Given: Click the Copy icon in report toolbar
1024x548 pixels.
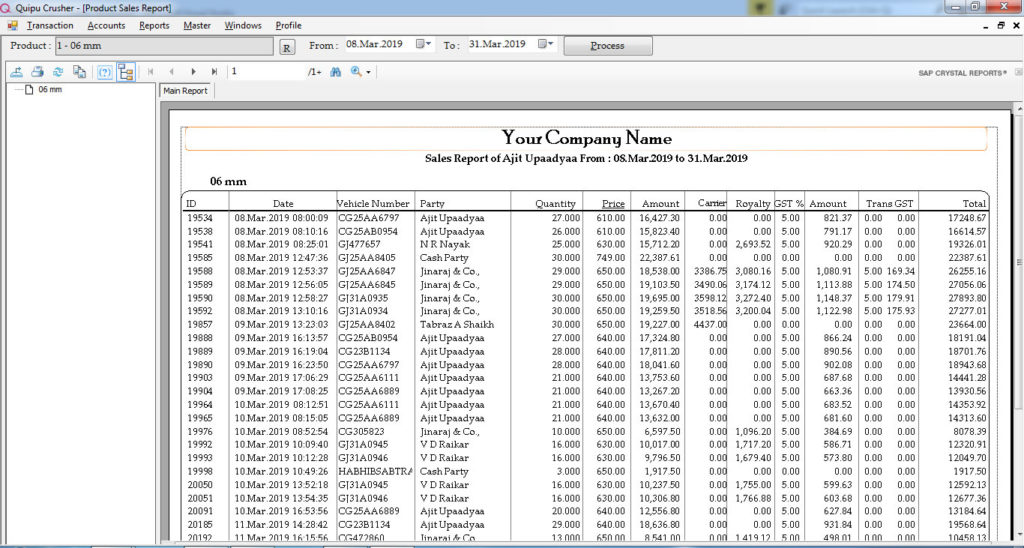Looking at the screenshot, I should coord(79,72).
